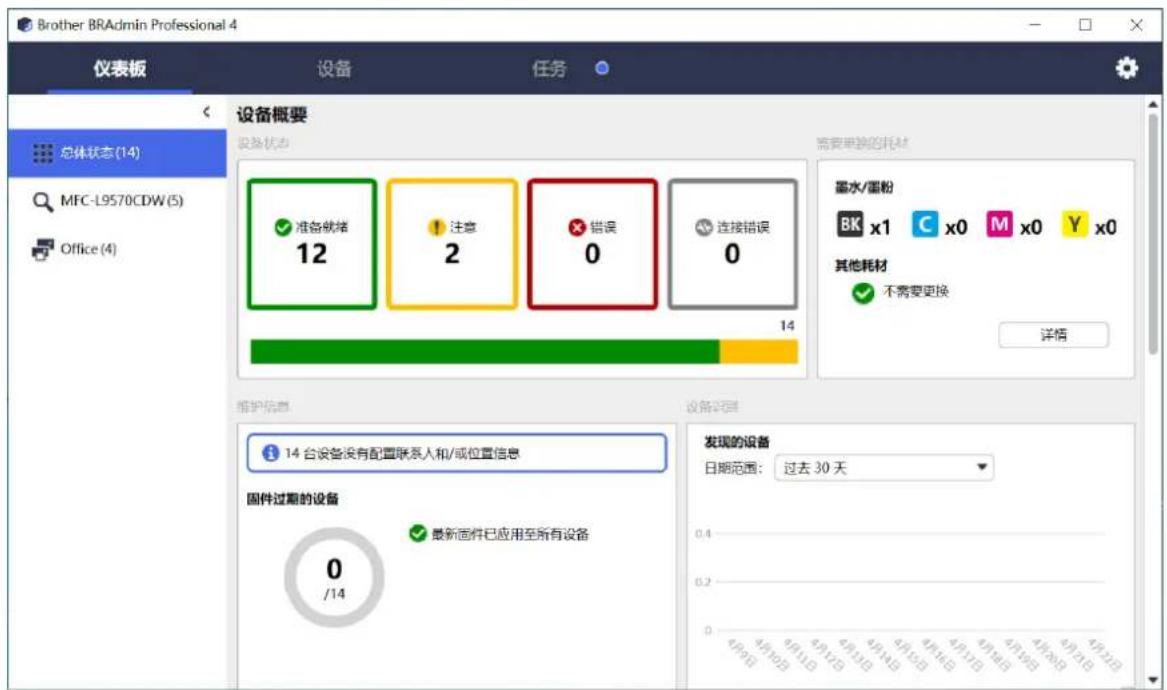Click the x1 count beside BK
Viewport: 1167px width, 690px height.
click(880, 227)
